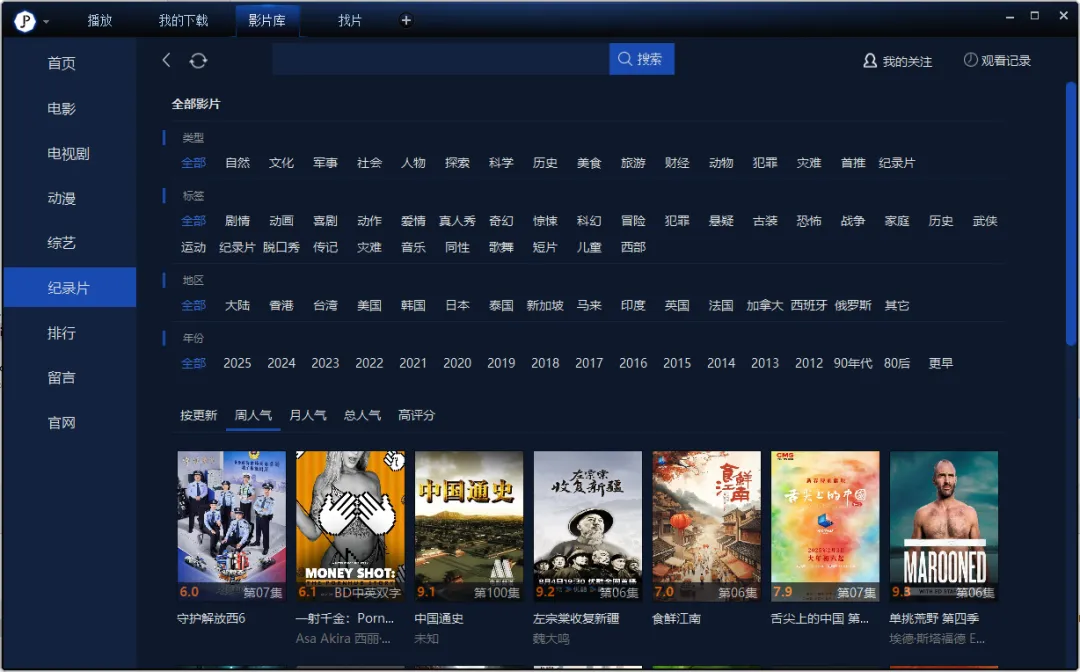This screenshot has height=672, width=1080.
Task: Filter tag by 剧情
Action: pos(238,221)
